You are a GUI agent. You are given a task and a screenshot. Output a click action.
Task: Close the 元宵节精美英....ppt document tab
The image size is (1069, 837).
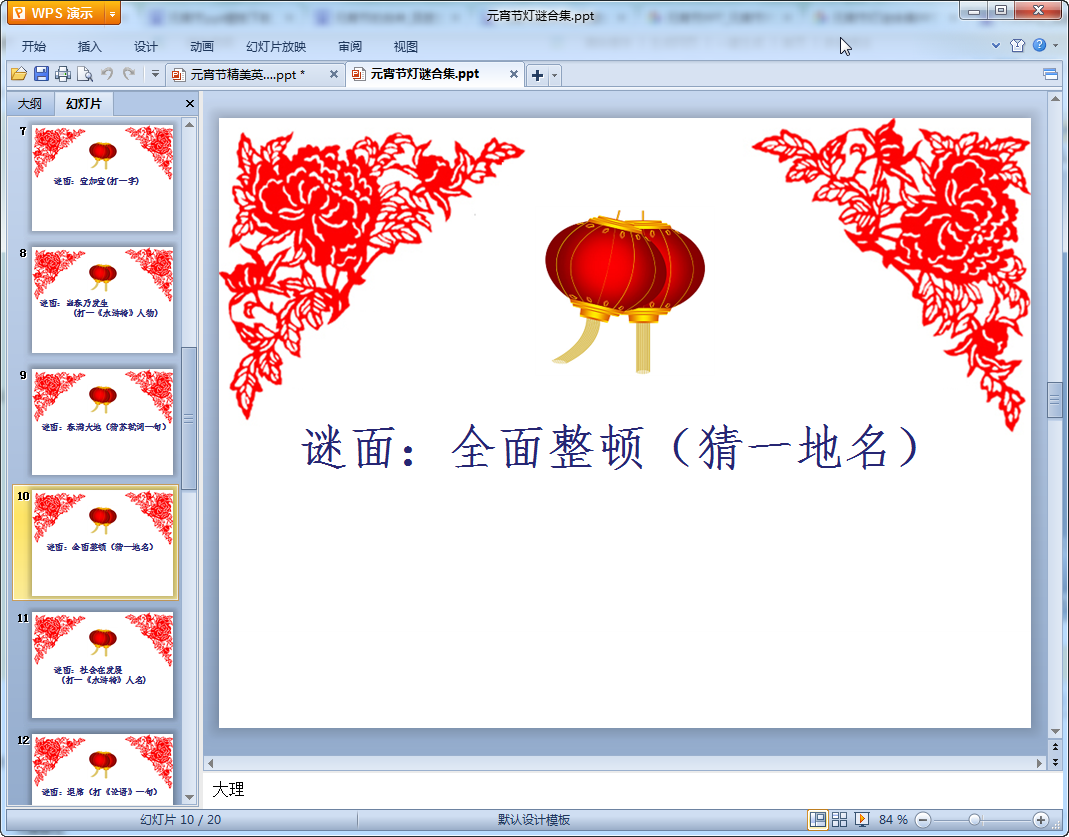click(x=334, y=74)
